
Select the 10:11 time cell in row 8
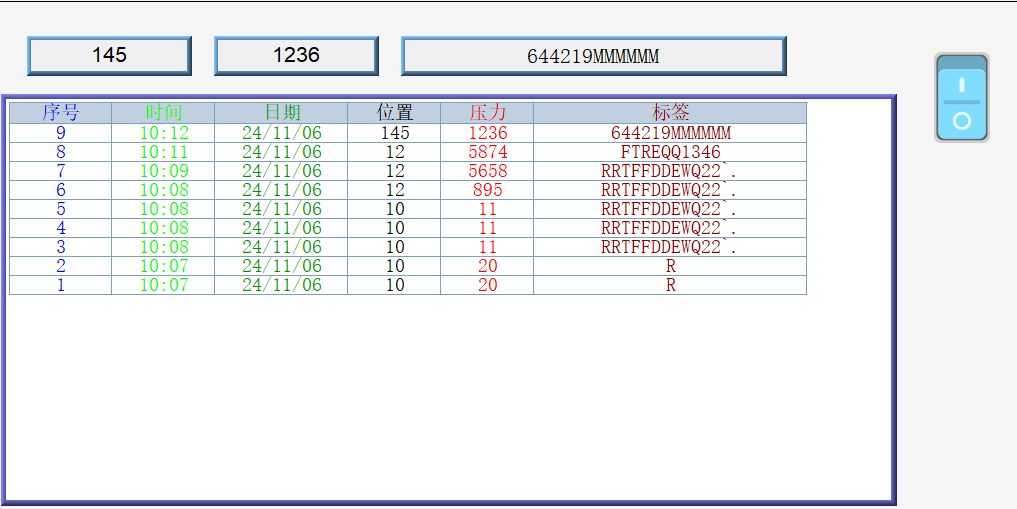coord(163,152)
